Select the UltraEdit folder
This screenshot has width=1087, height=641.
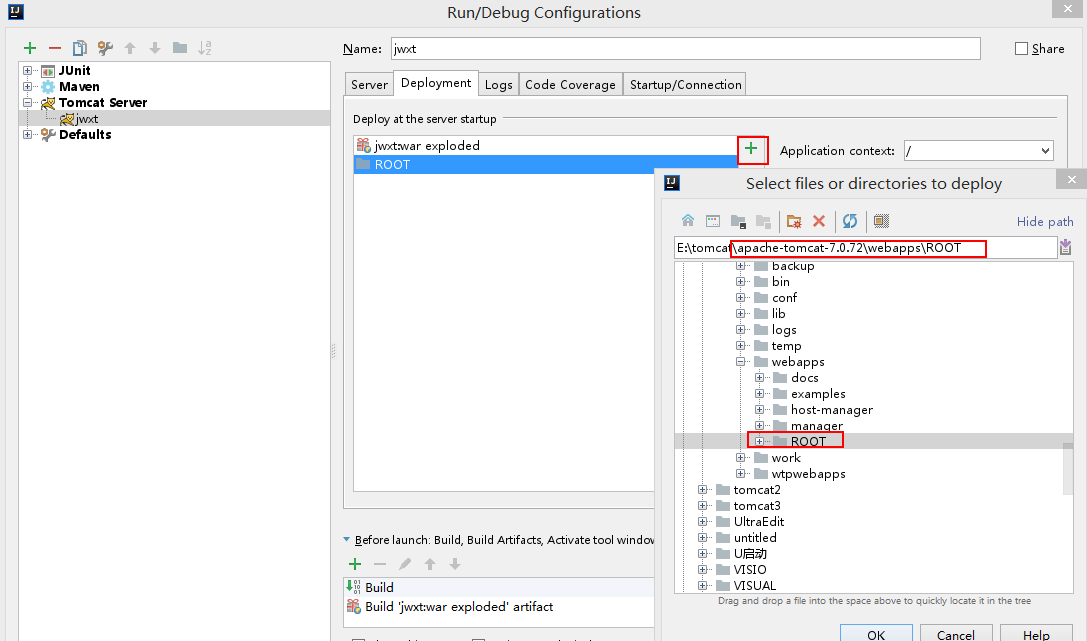[x=758, y=522]
